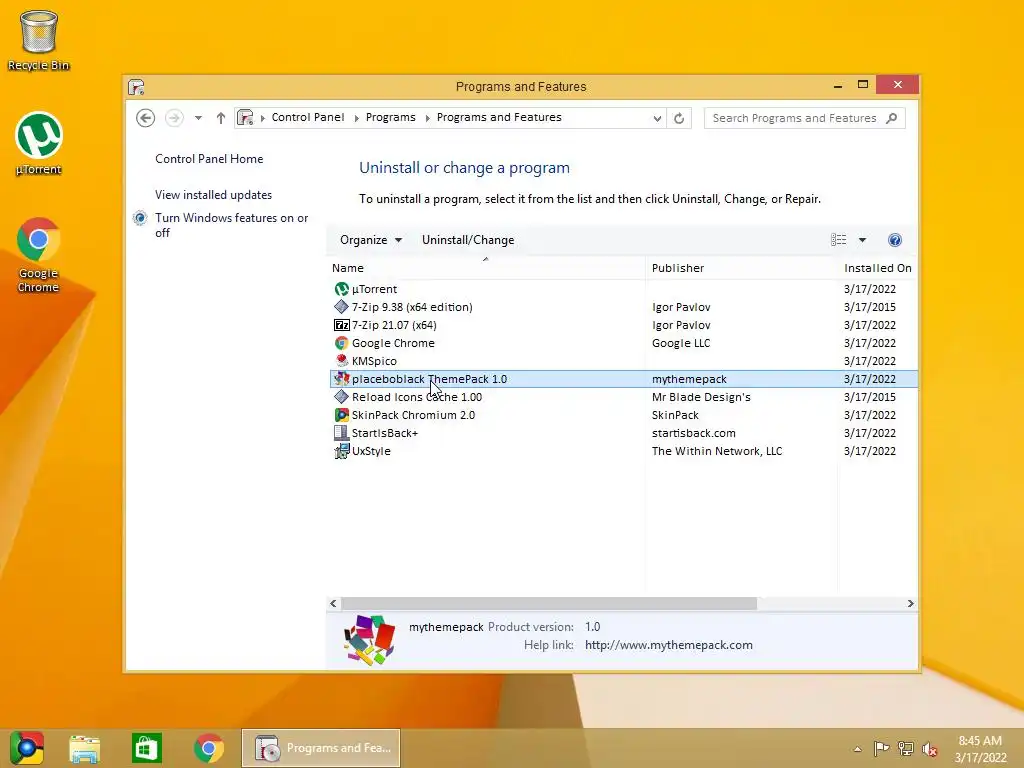Click the Programs and Features title bar icon
The height and width of the screenshot is (768, 1024).
(136, 87)
